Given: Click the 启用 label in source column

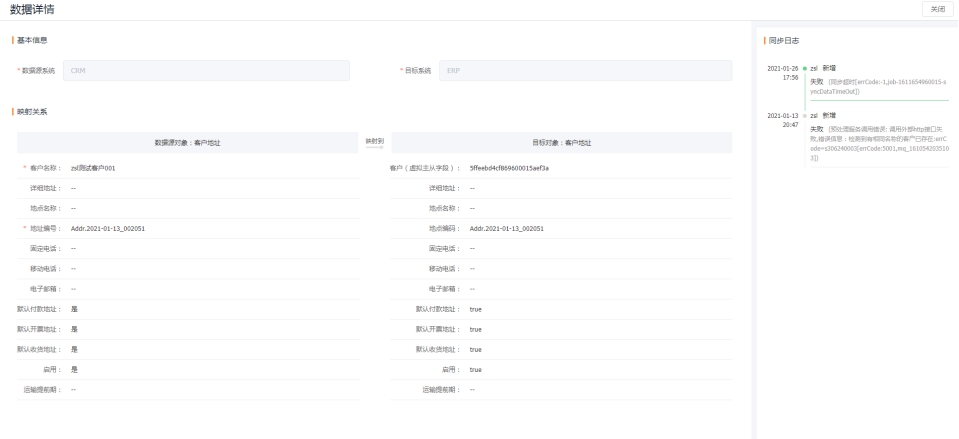Looking at the screenshot, I should (x=52, y=370).
